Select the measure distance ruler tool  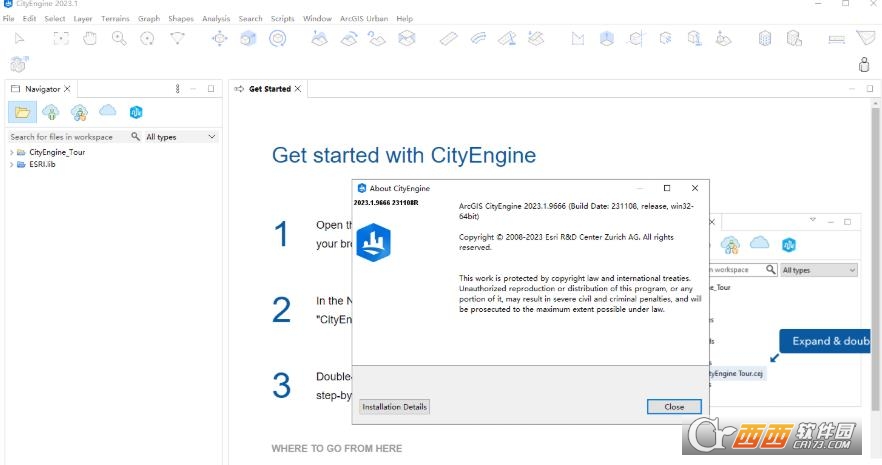click(x=836, y=39)
